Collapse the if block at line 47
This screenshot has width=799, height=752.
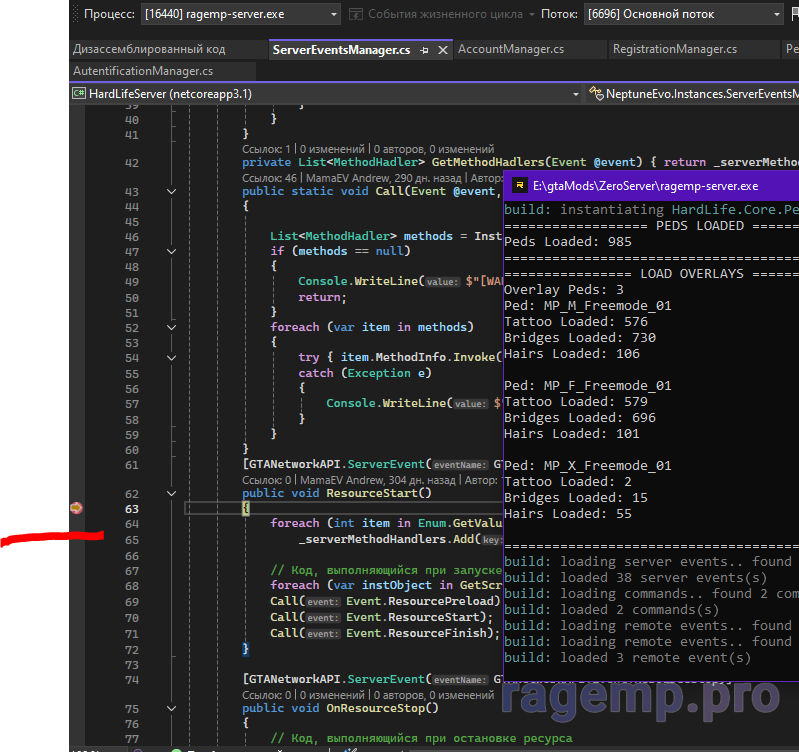coord(173,252)
